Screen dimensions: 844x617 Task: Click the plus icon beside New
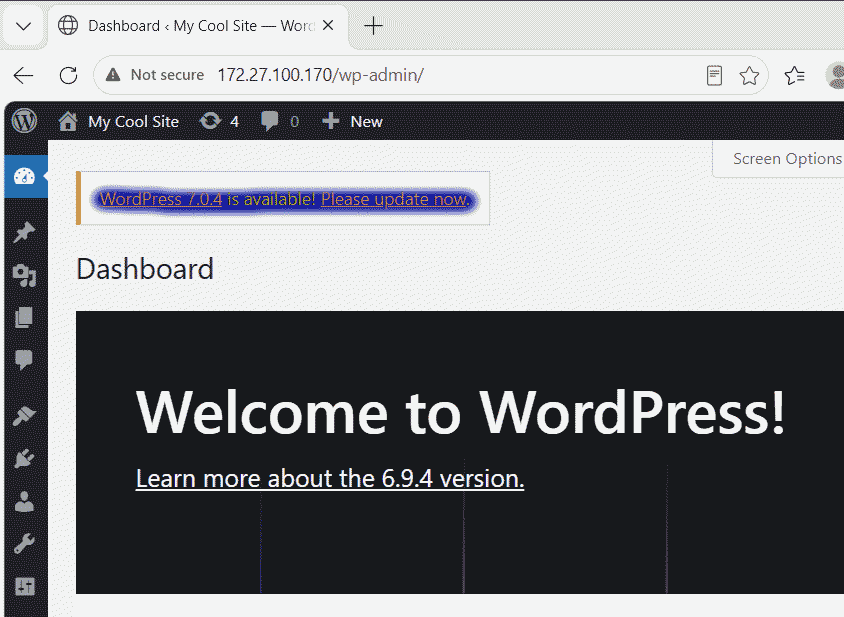330,121
